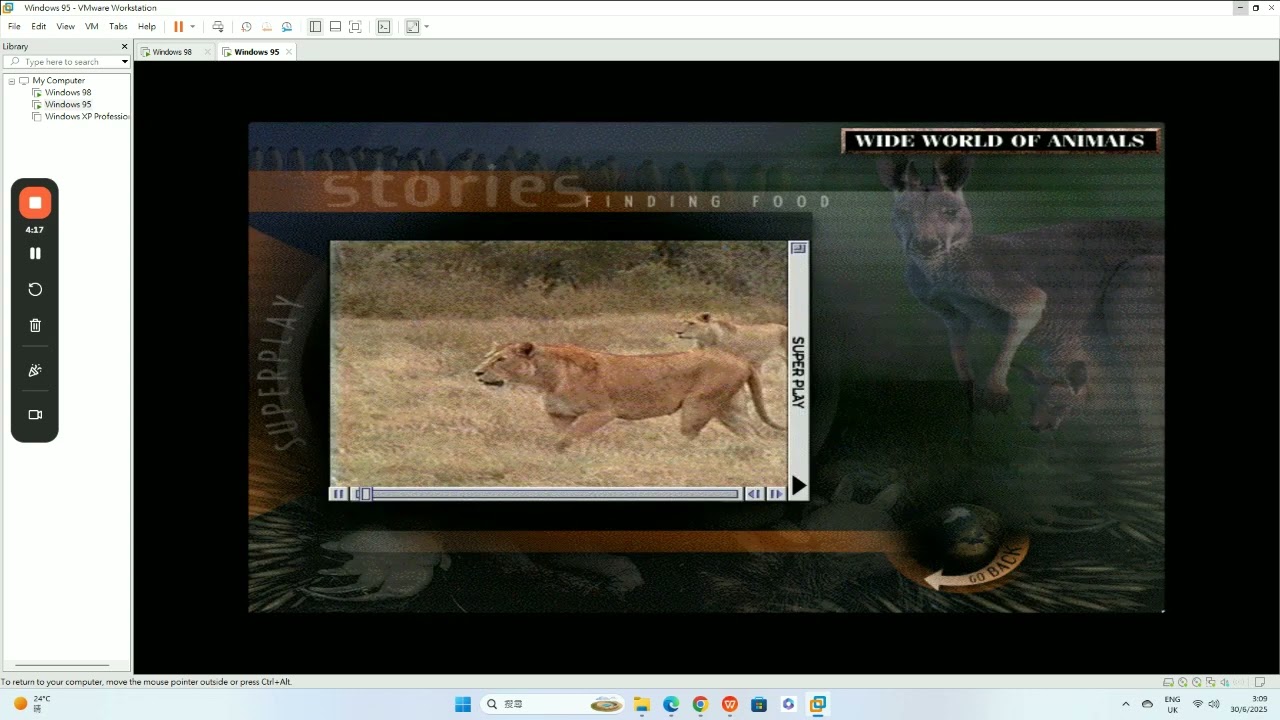Screen dimensions: 1280x720
Task: Toggle the recorder camera icon
Action: click(35, 415)
